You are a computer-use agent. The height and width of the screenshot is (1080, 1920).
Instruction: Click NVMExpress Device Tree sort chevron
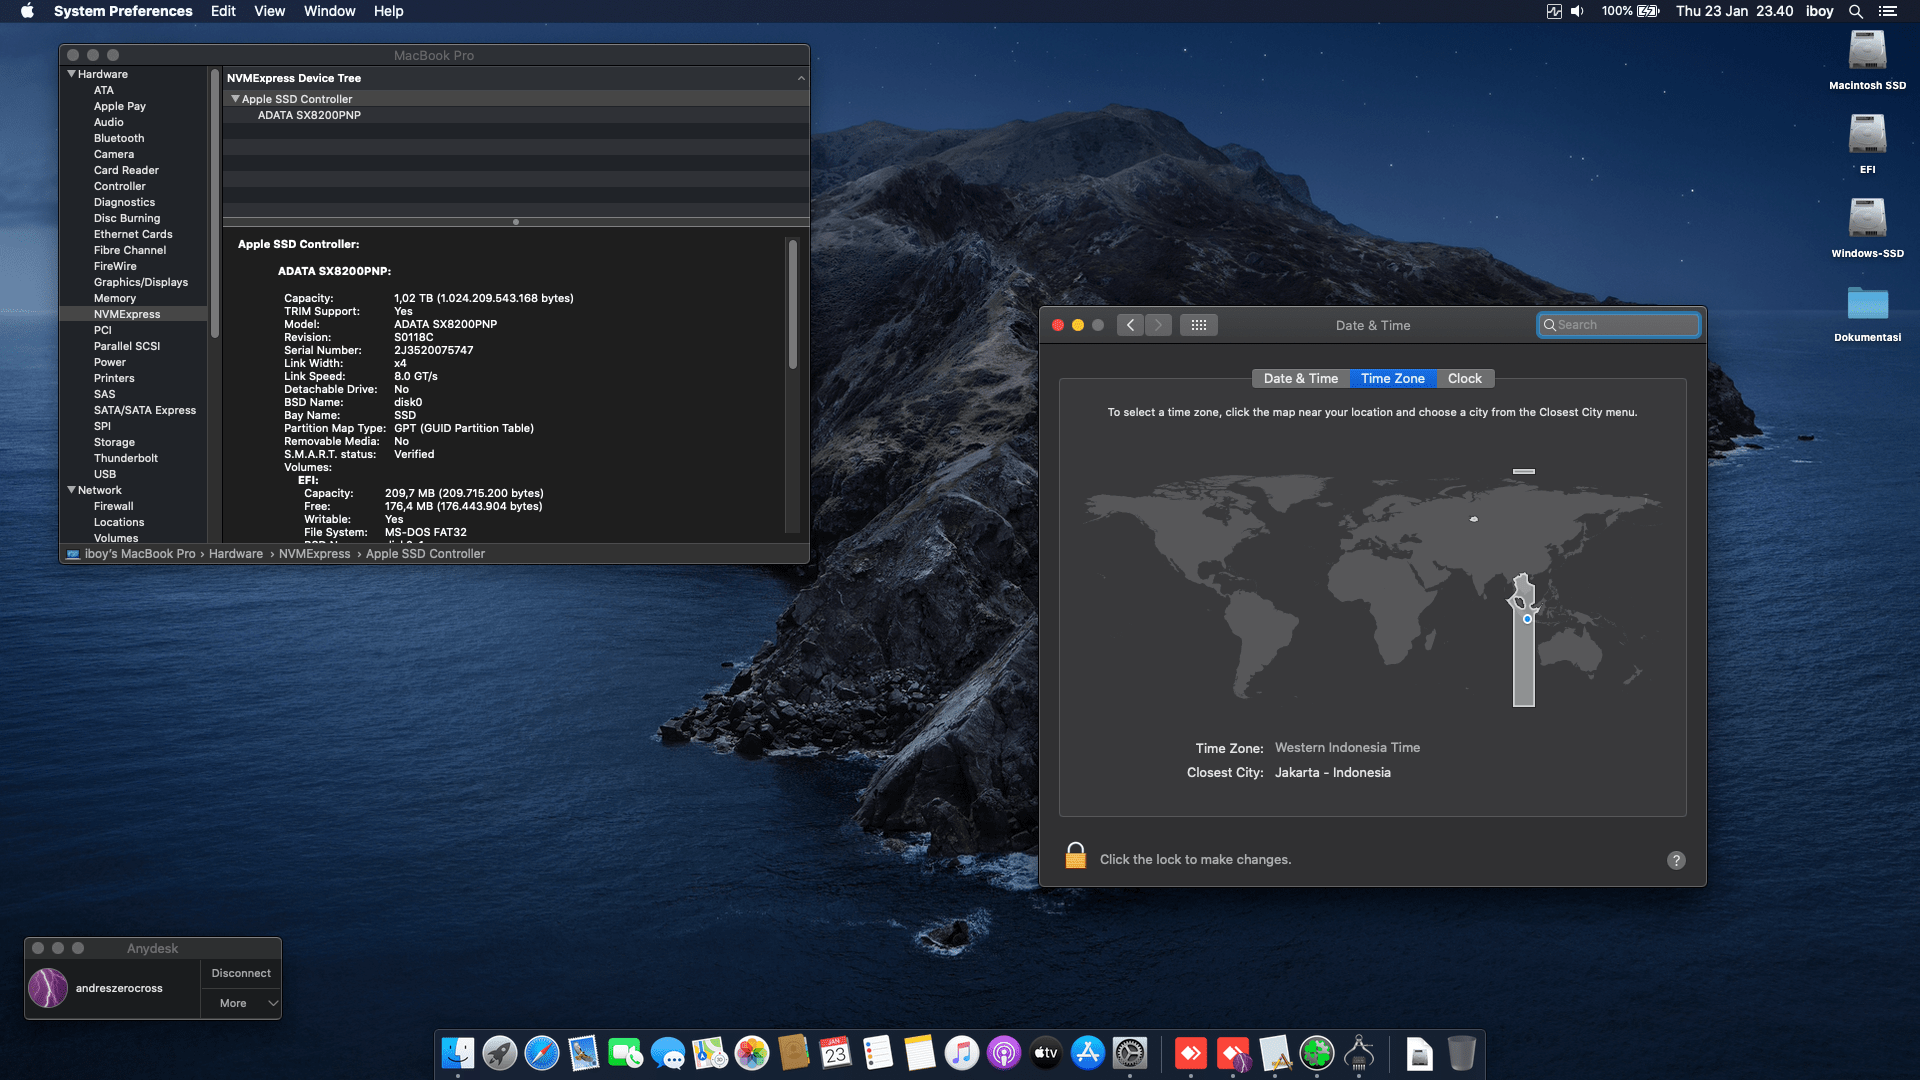[801, 78]
